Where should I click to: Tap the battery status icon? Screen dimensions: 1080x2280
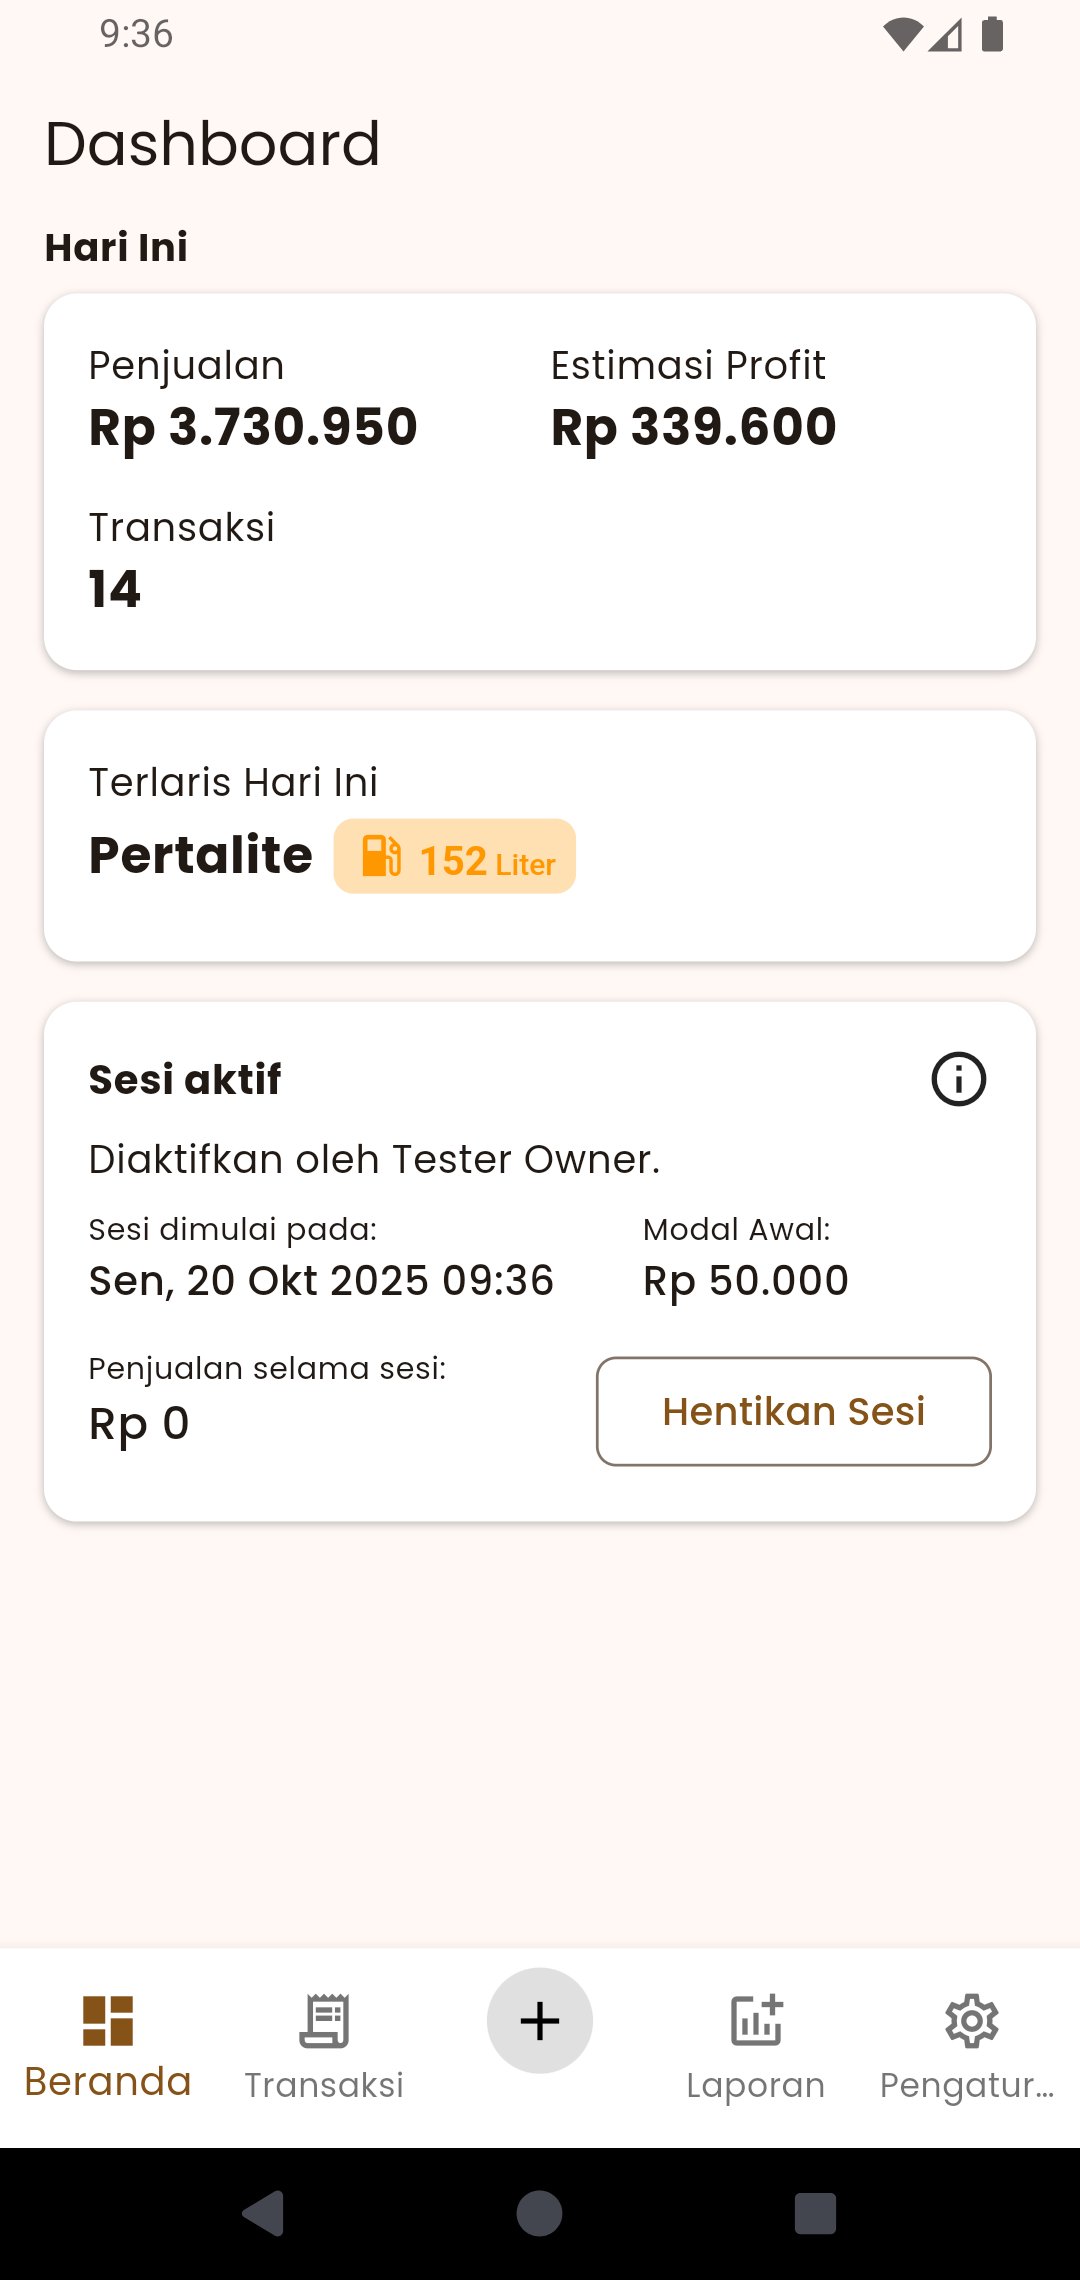(x=992, y=34)
